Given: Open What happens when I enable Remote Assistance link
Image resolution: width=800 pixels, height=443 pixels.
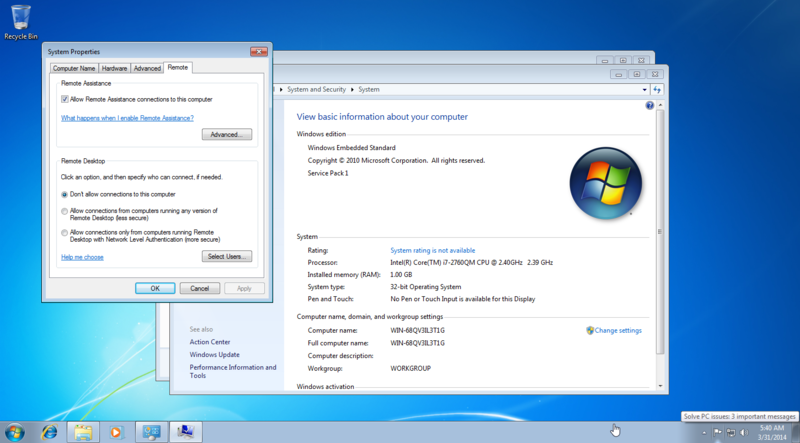Looking at the screenshot, I should pos(128,118).
